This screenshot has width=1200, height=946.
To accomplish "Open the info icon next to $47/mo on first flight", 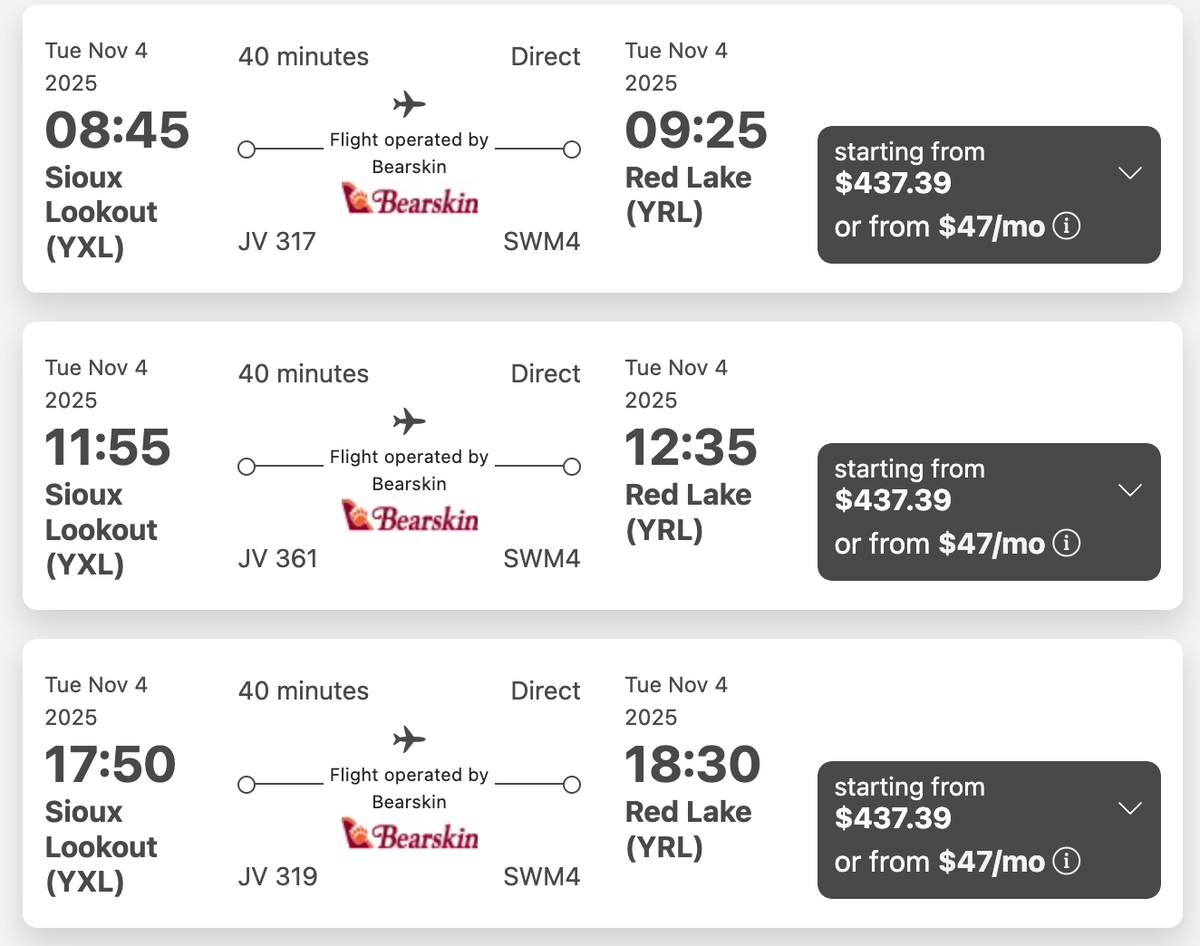I will 1068,226.
